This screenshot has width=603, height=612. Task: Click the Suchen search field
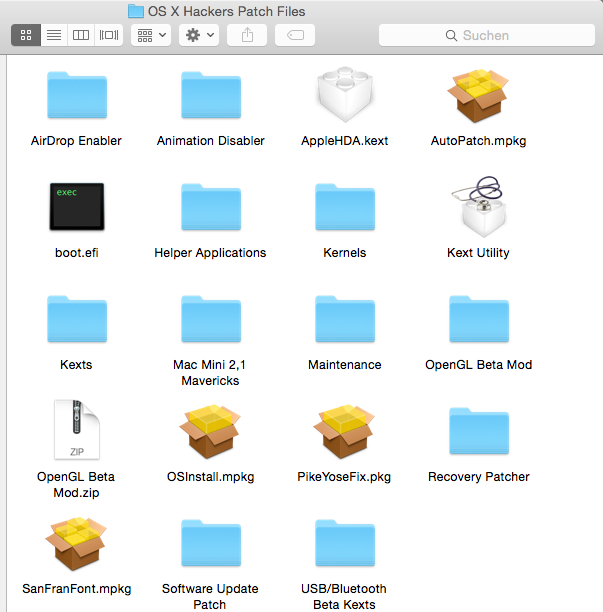point(487,35)
